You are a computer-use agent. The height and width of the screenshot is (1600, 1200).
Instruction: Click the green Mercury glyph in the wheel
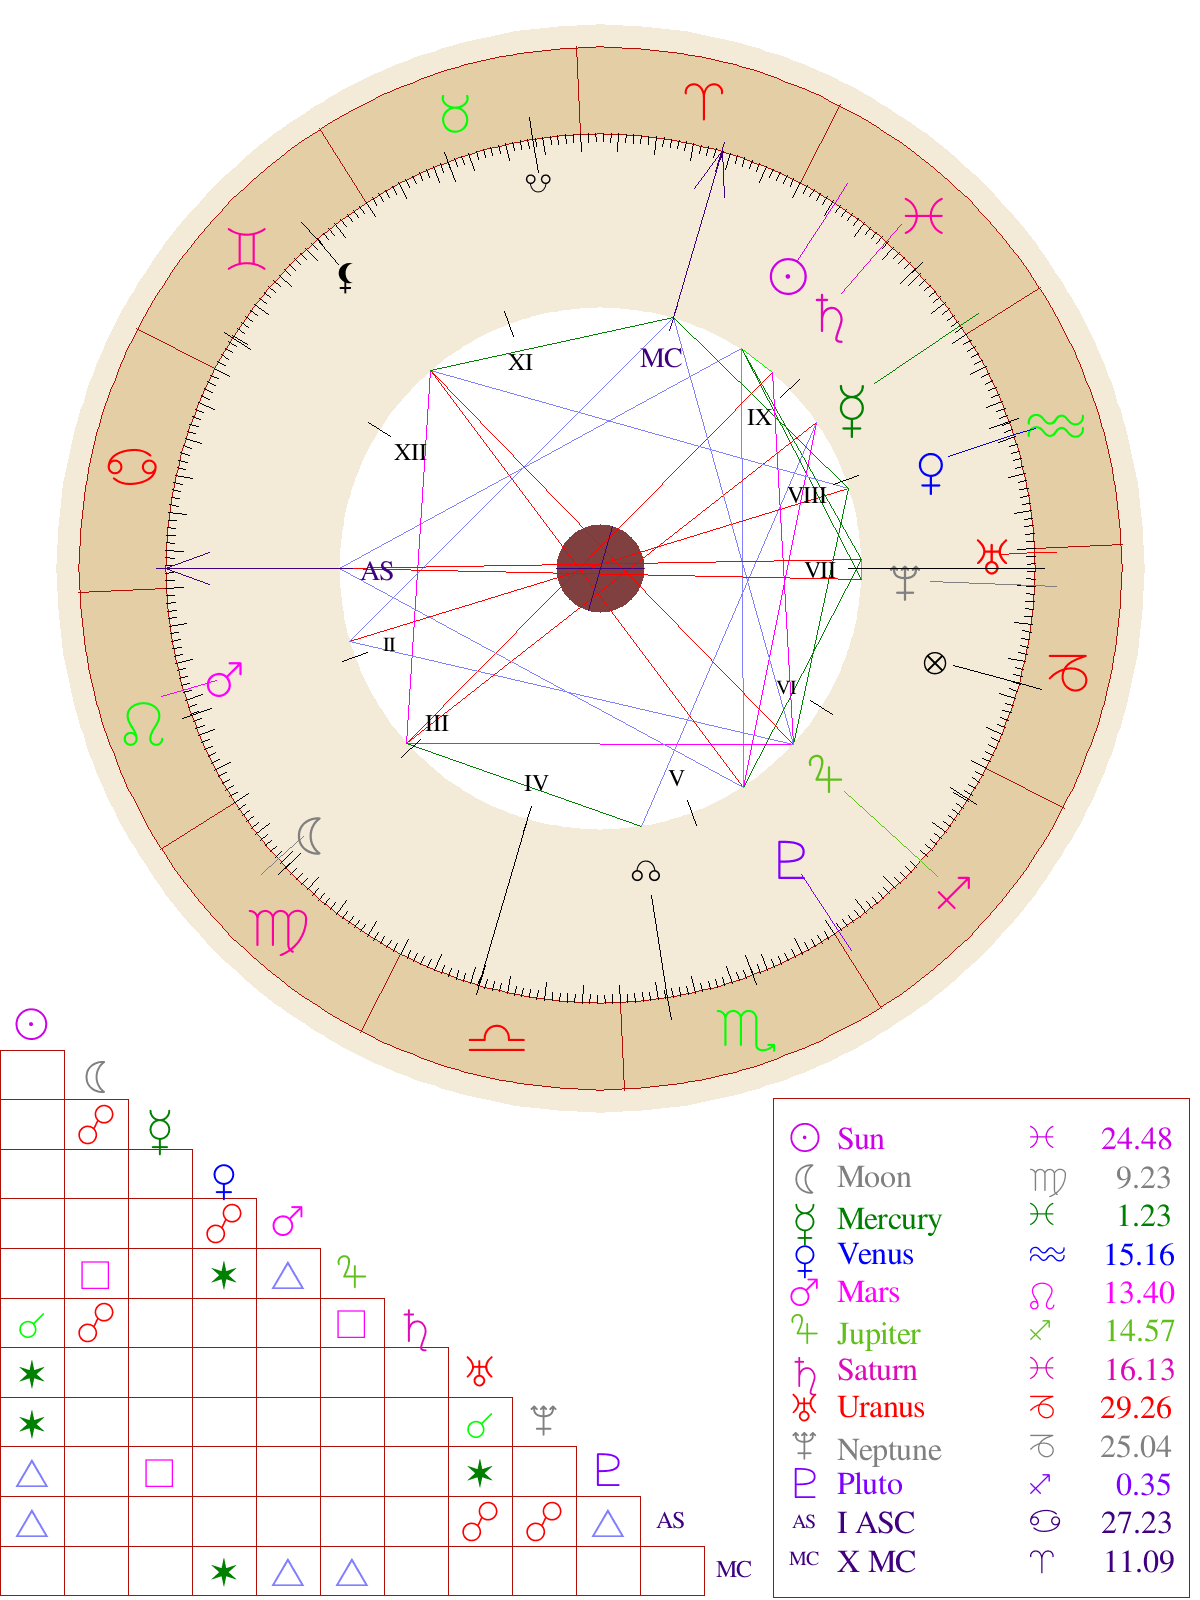tap(852, 410)
